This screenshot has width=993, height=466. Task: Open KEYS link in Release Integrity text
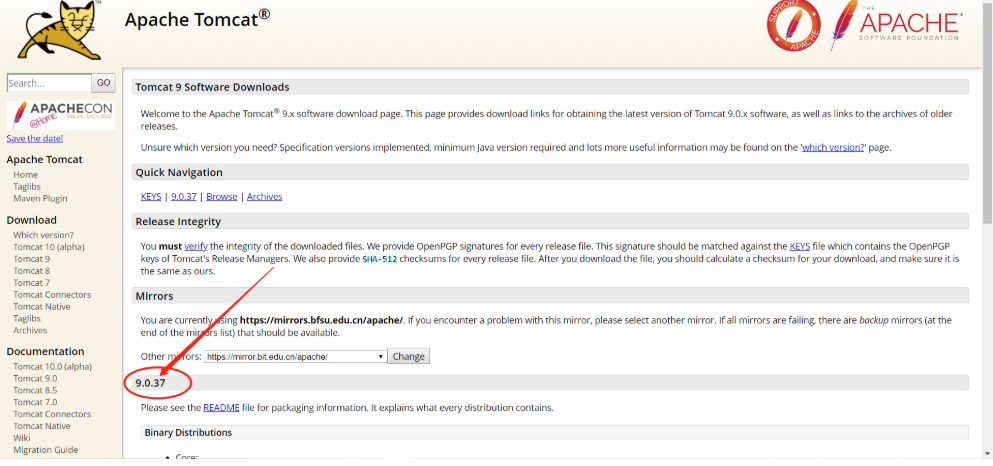click(800, 246)
